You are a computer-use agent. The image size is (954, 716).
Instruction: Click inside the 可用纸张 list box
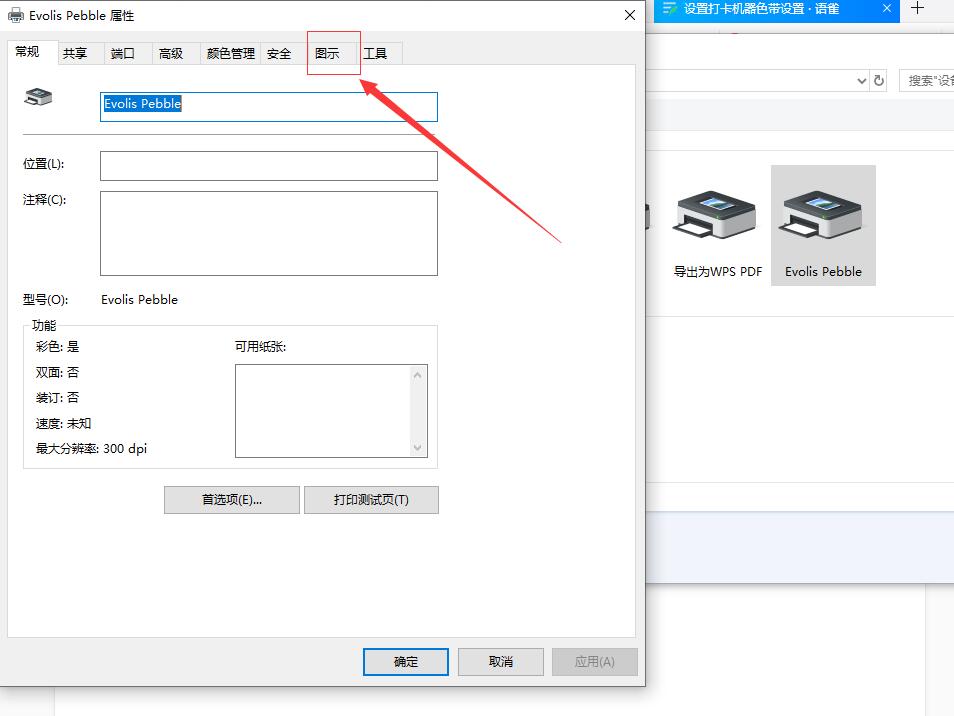[x=324, y=411]
